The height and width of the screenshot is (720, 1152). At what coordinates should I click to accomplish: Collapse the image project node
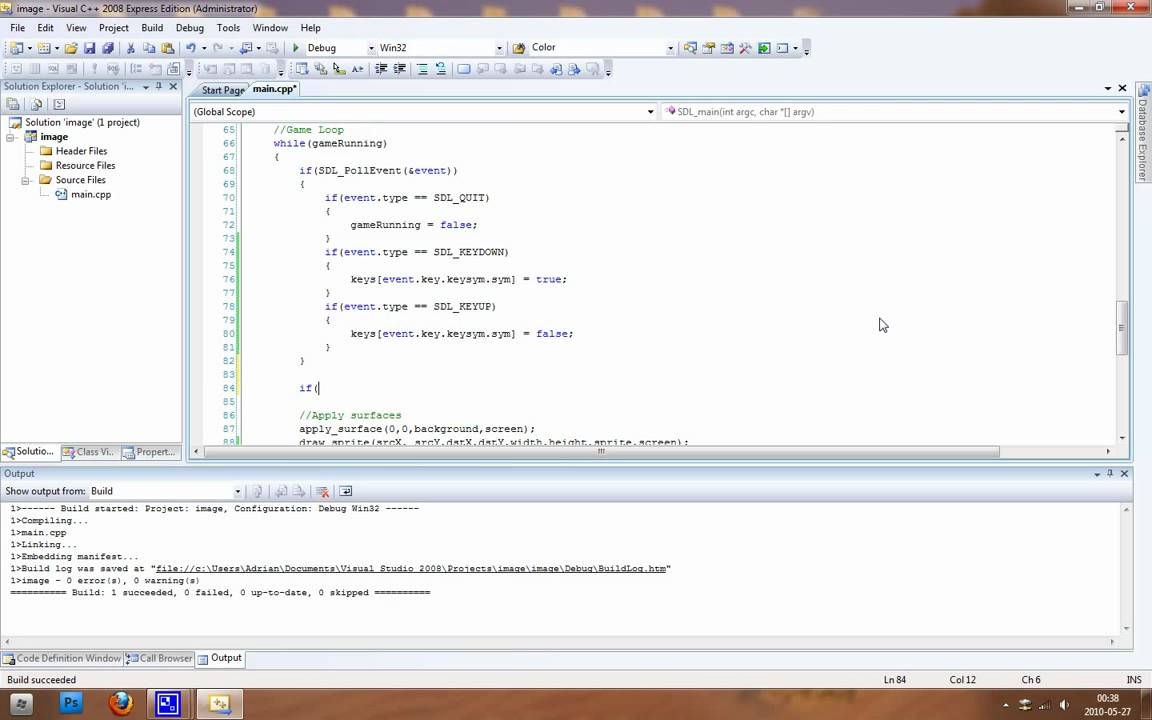point(11,137)
